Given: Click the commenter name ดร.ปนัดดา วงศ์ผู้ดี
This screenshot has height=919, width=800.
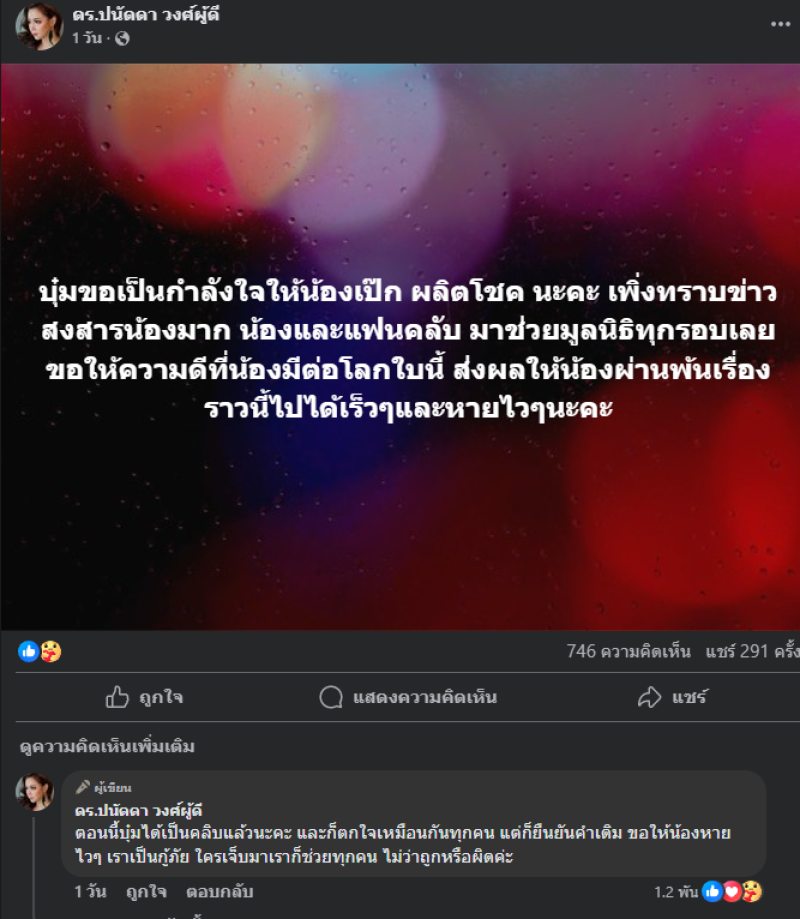Looking at the screenshot, I should [138, 811].
